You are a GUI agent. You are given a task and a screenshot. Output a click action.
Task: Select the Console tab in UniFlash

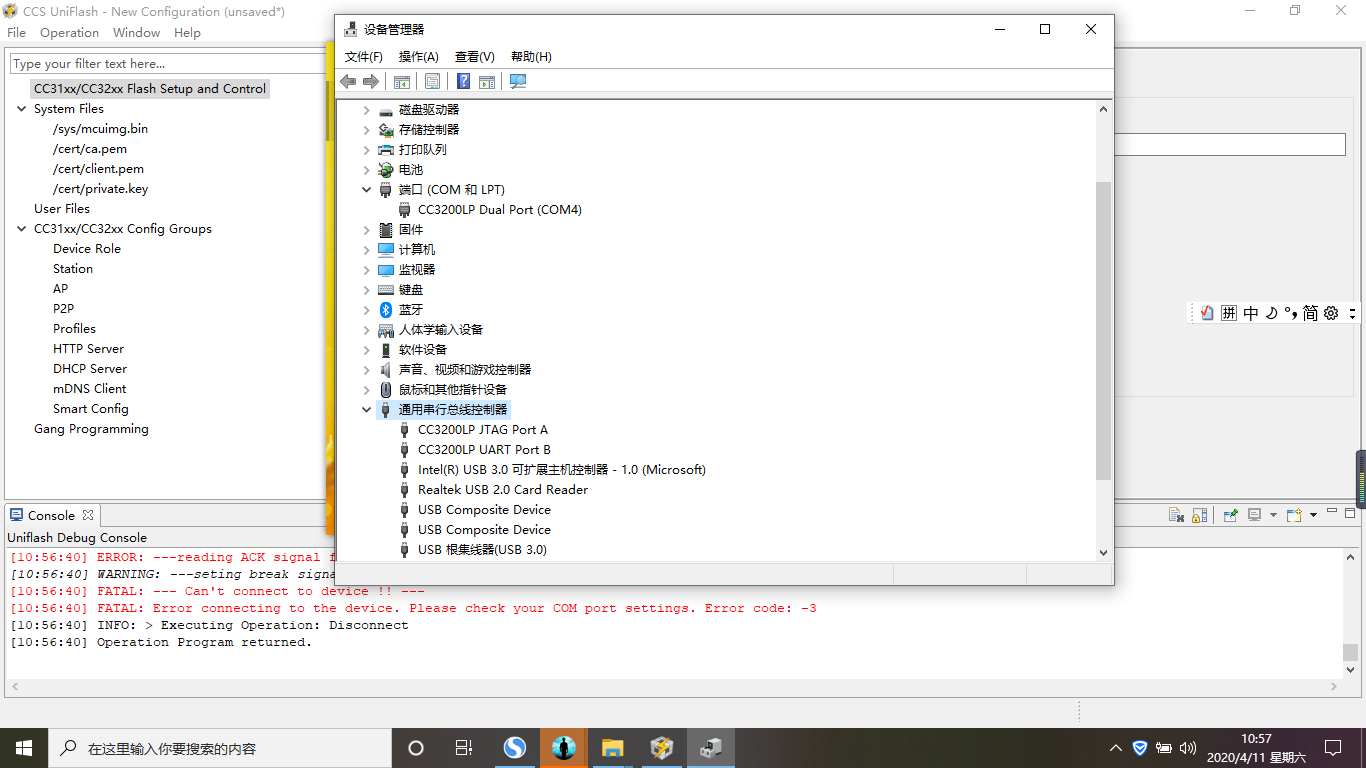[51, 516]
